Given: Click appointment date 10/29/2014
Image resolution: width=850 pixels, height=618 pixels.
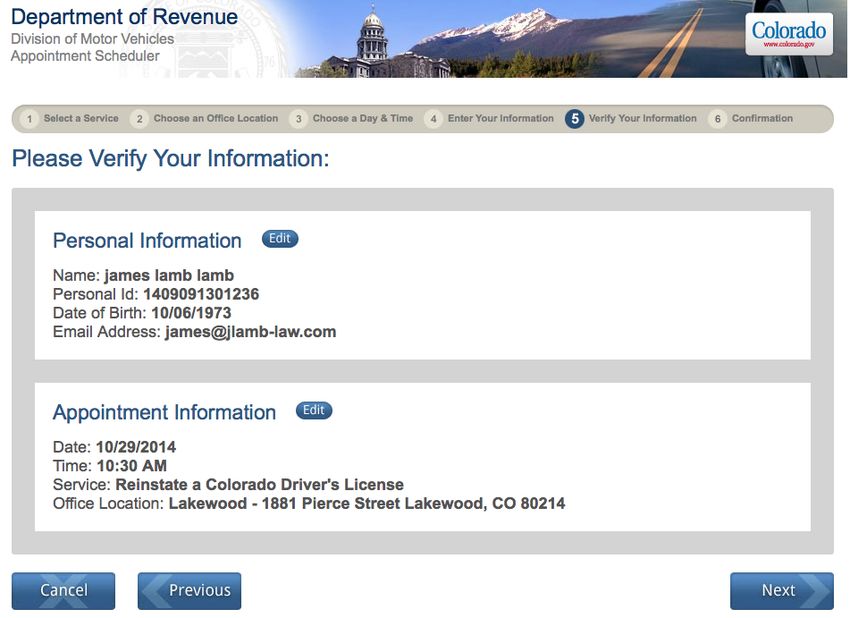Looking at the screenshot, I should pos(136,447).
